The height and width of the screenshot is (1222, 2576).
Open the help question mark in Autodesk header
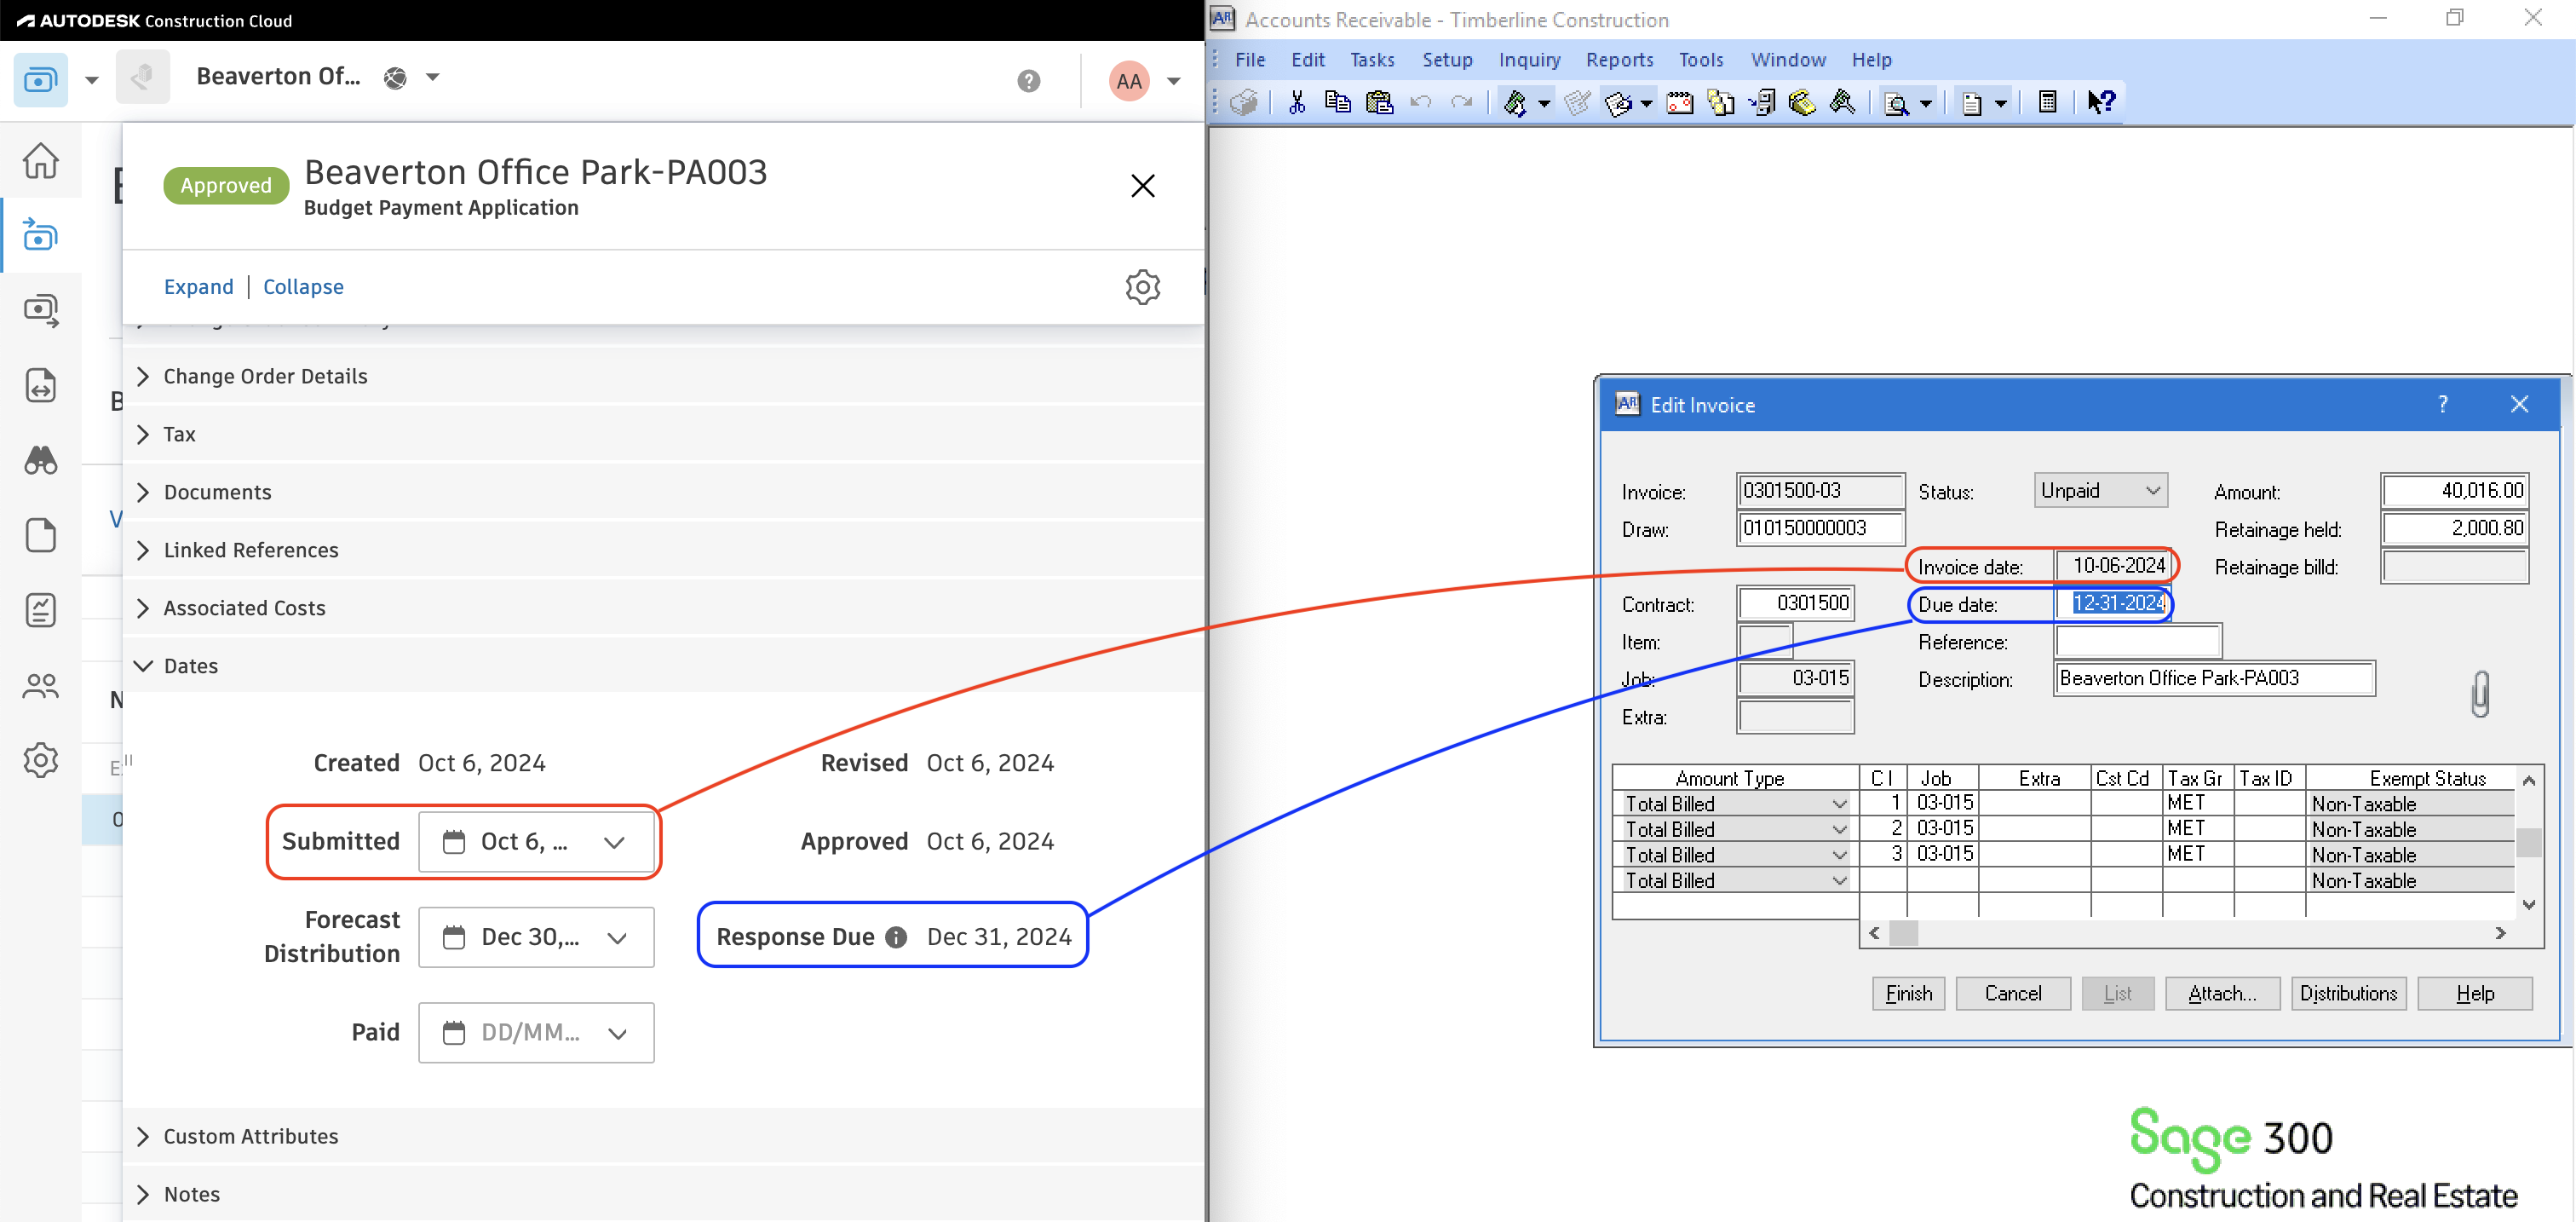1028,81
